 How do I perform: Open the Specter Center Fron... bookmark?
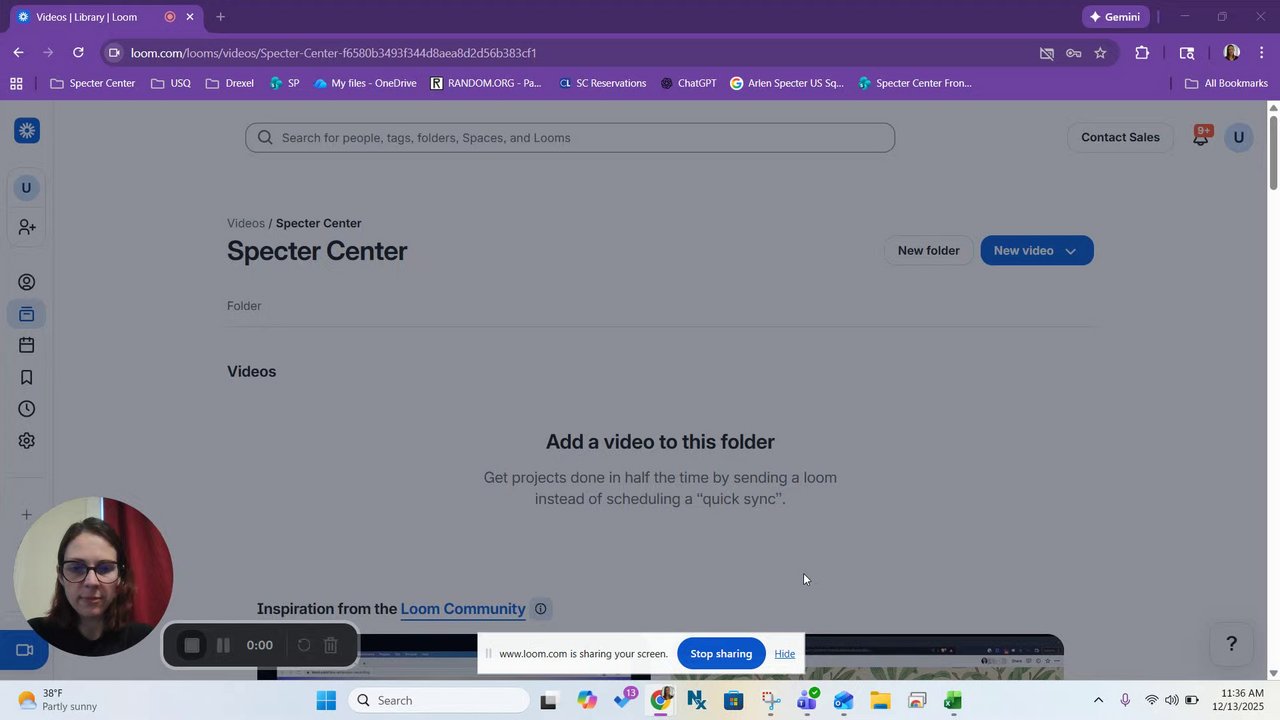(915, 83)
